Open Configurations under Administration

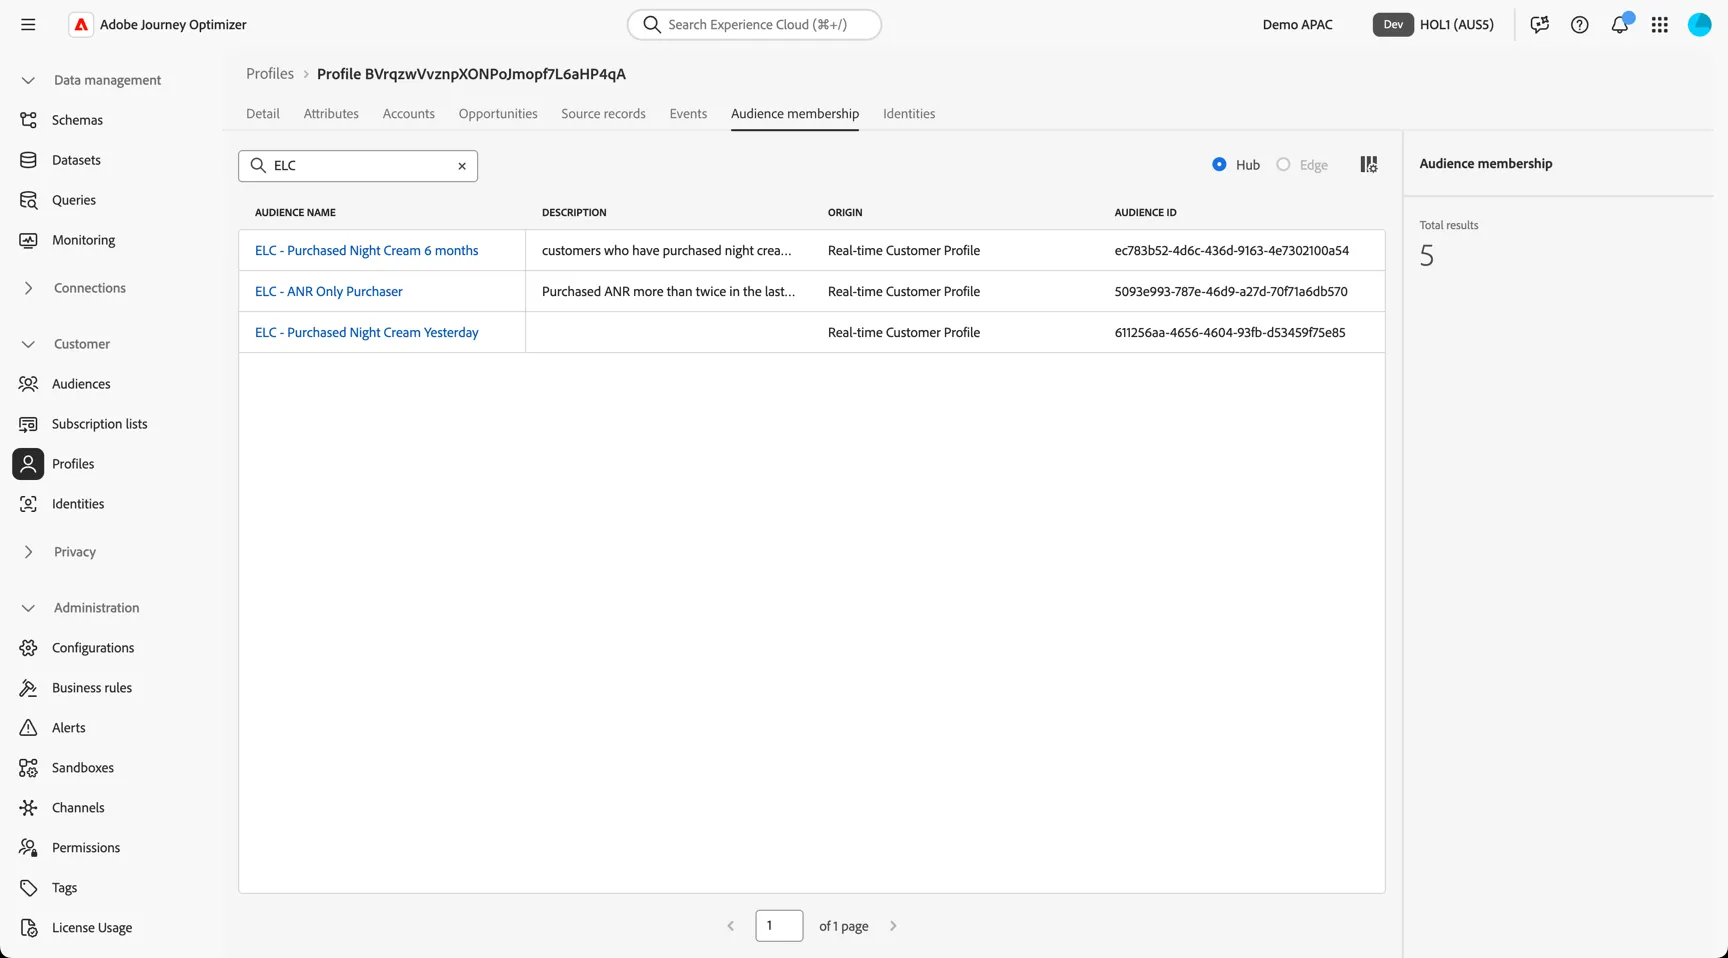pos(93,648)
